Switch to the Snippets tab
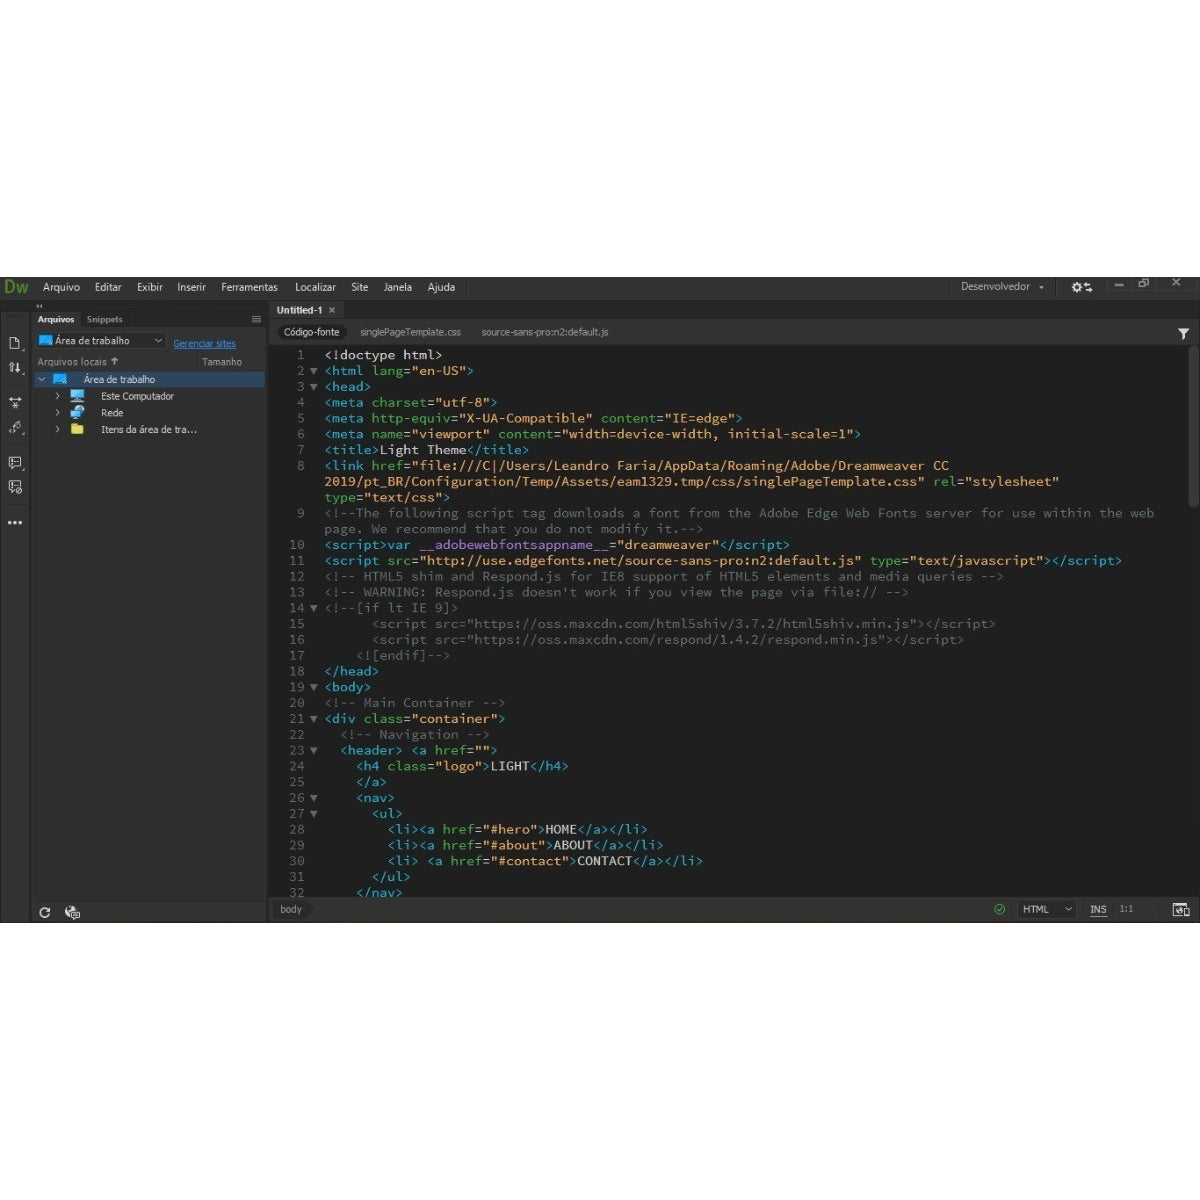1200x1200 pixels. tap(104, 318)
